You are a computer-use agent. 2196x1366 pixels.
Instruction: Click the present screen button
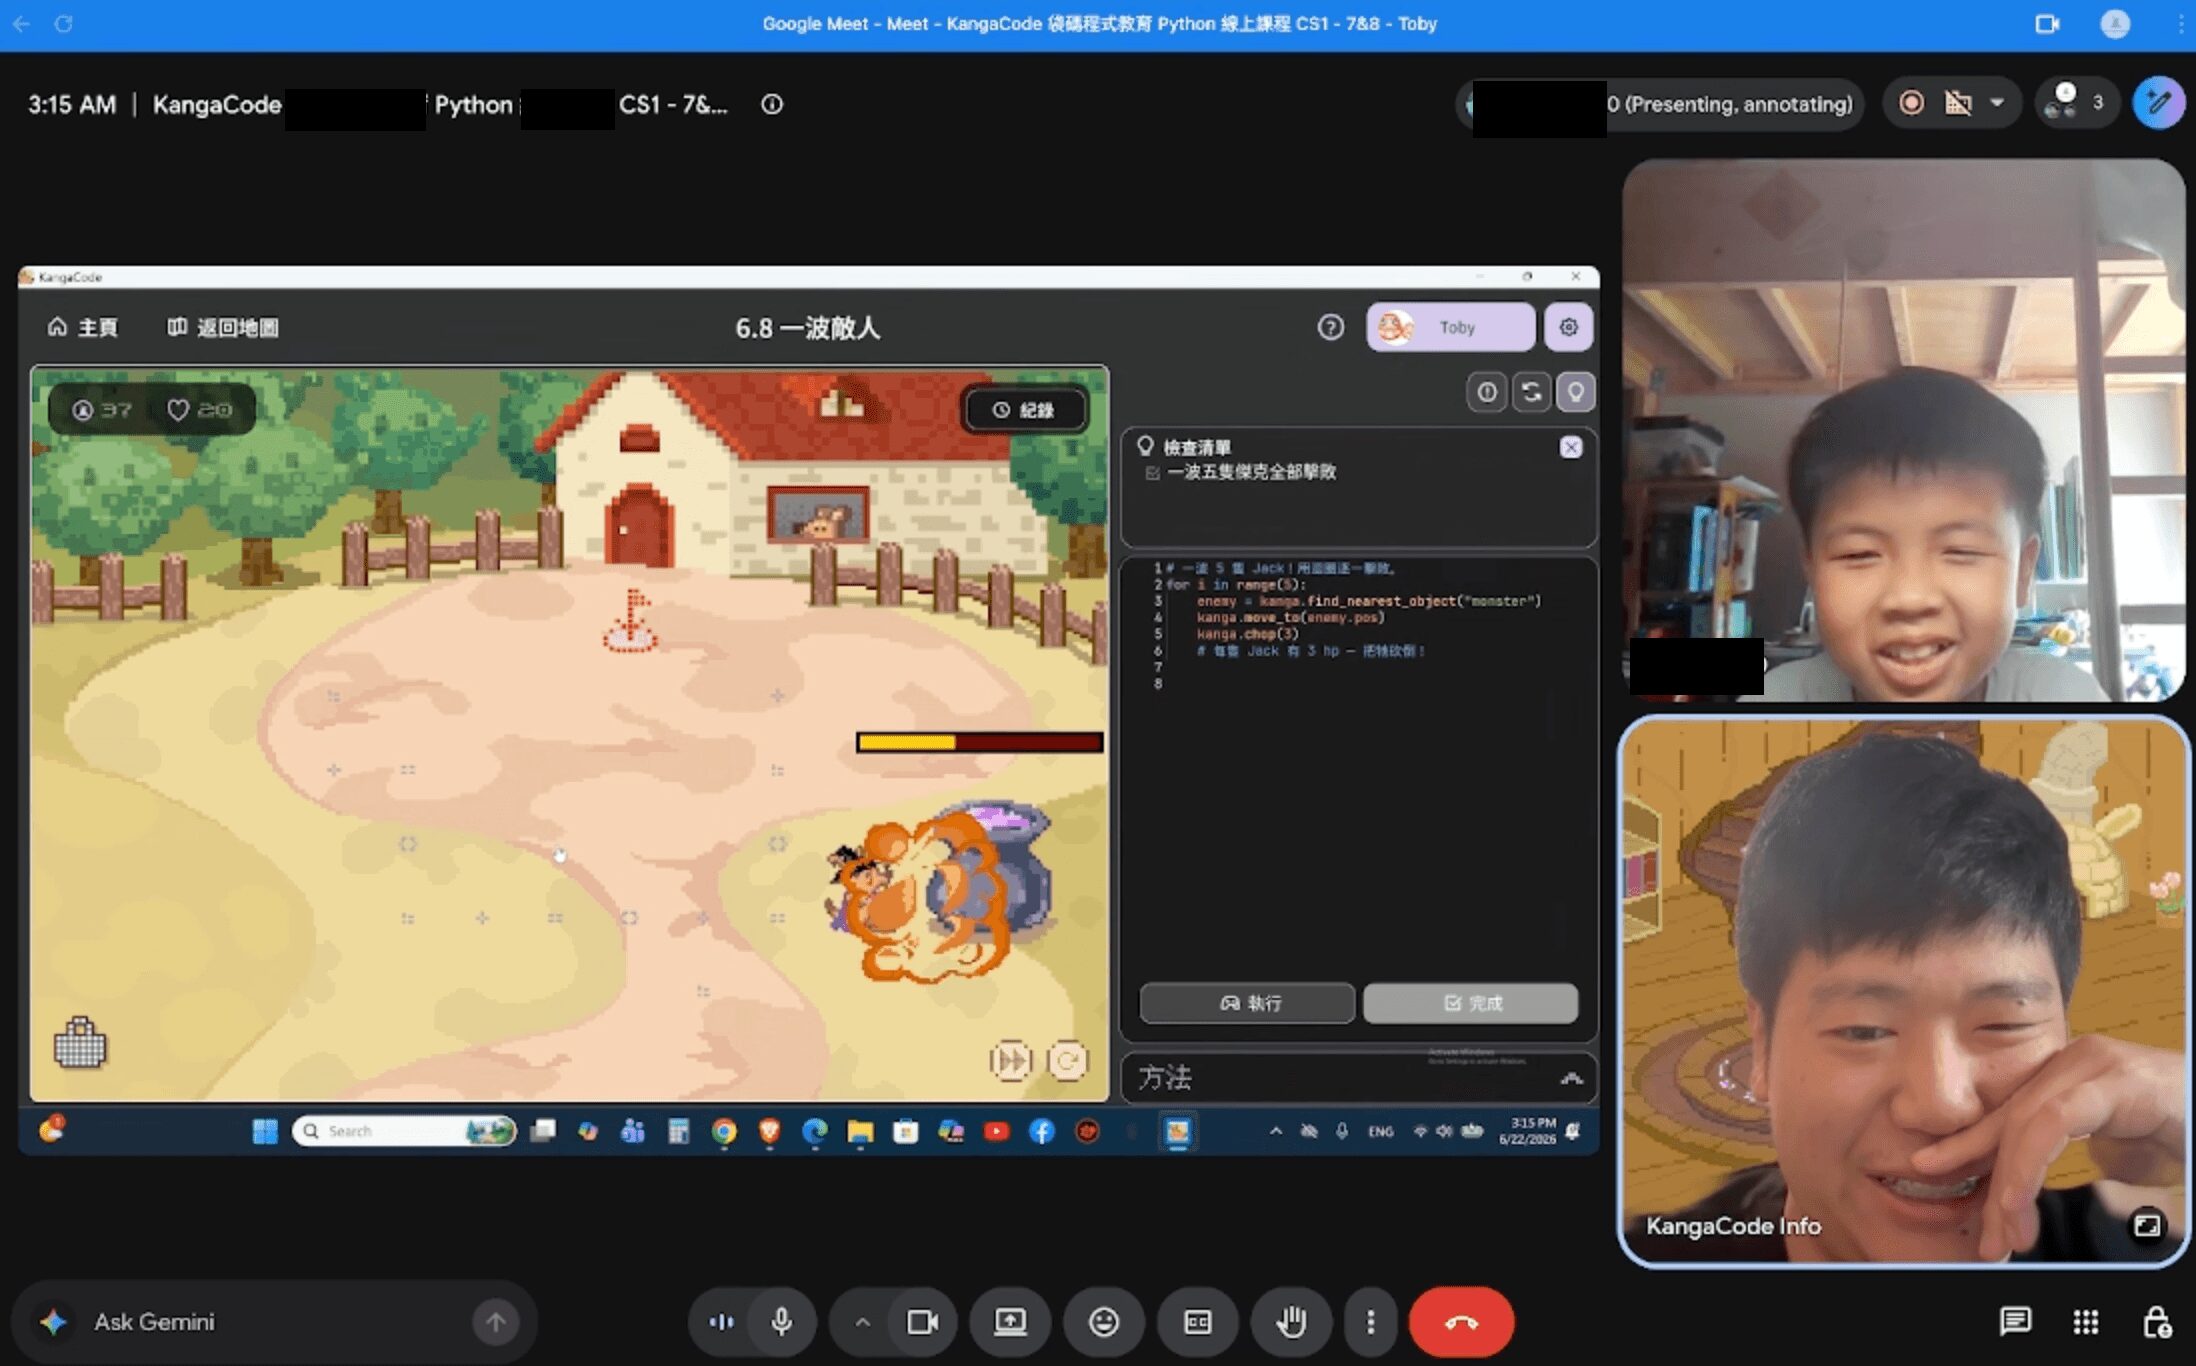(1010, 1322)
